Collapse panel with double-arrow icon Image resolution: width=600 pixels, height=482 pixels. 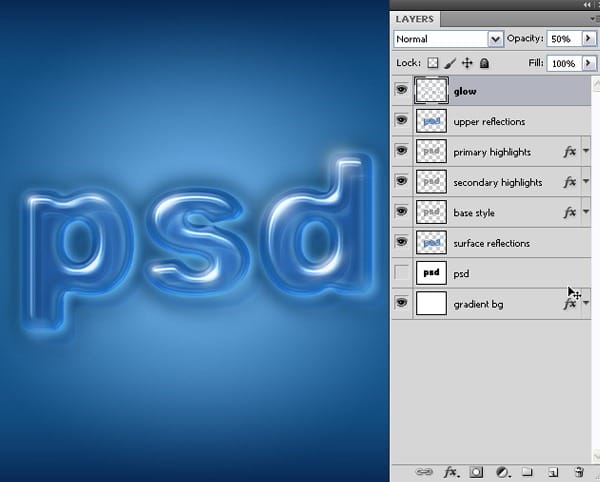pyautogui.click(x=587, y=5)
